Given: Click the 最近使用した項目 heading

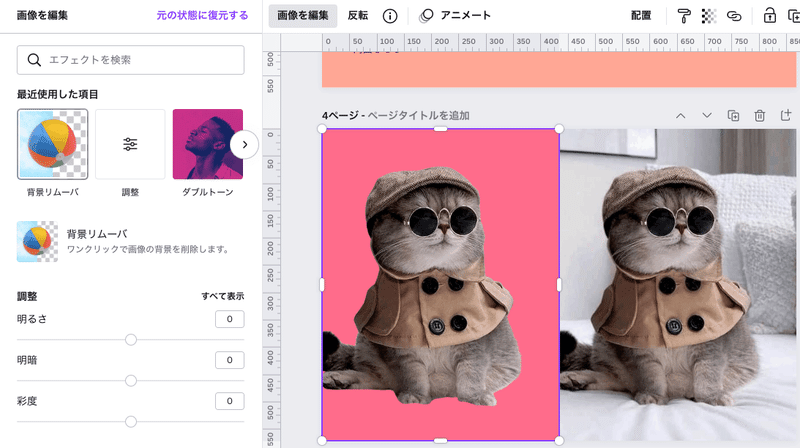Looking at the screenshot, I should 58,94.
